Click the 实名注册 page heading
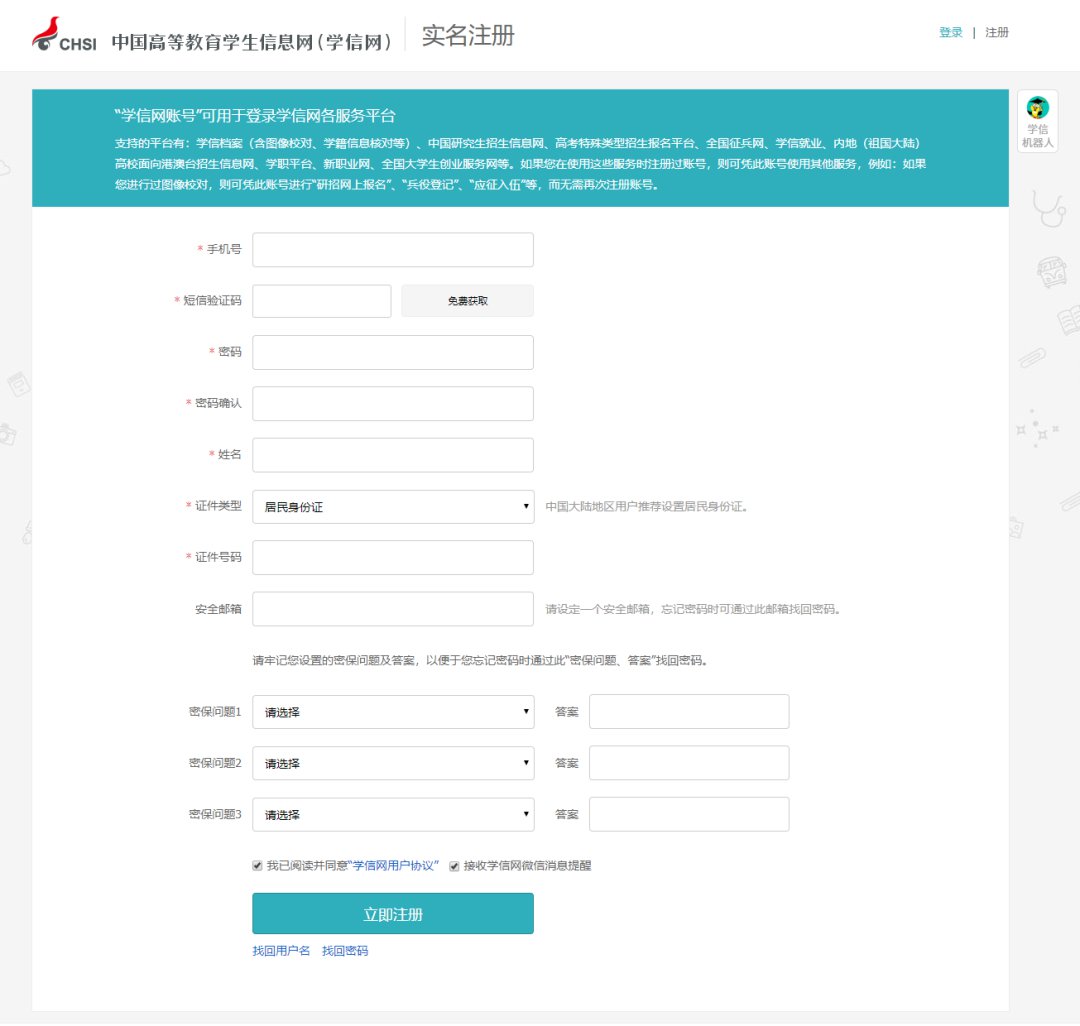The width and height of the screenshot is (1080, 1026). (468, 36)
